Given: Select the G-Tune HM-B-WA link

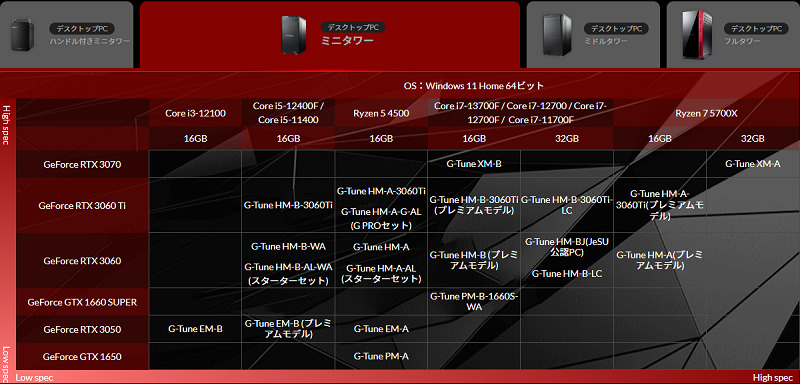Looking at the screenshot, I should click(x=288, y=246).
